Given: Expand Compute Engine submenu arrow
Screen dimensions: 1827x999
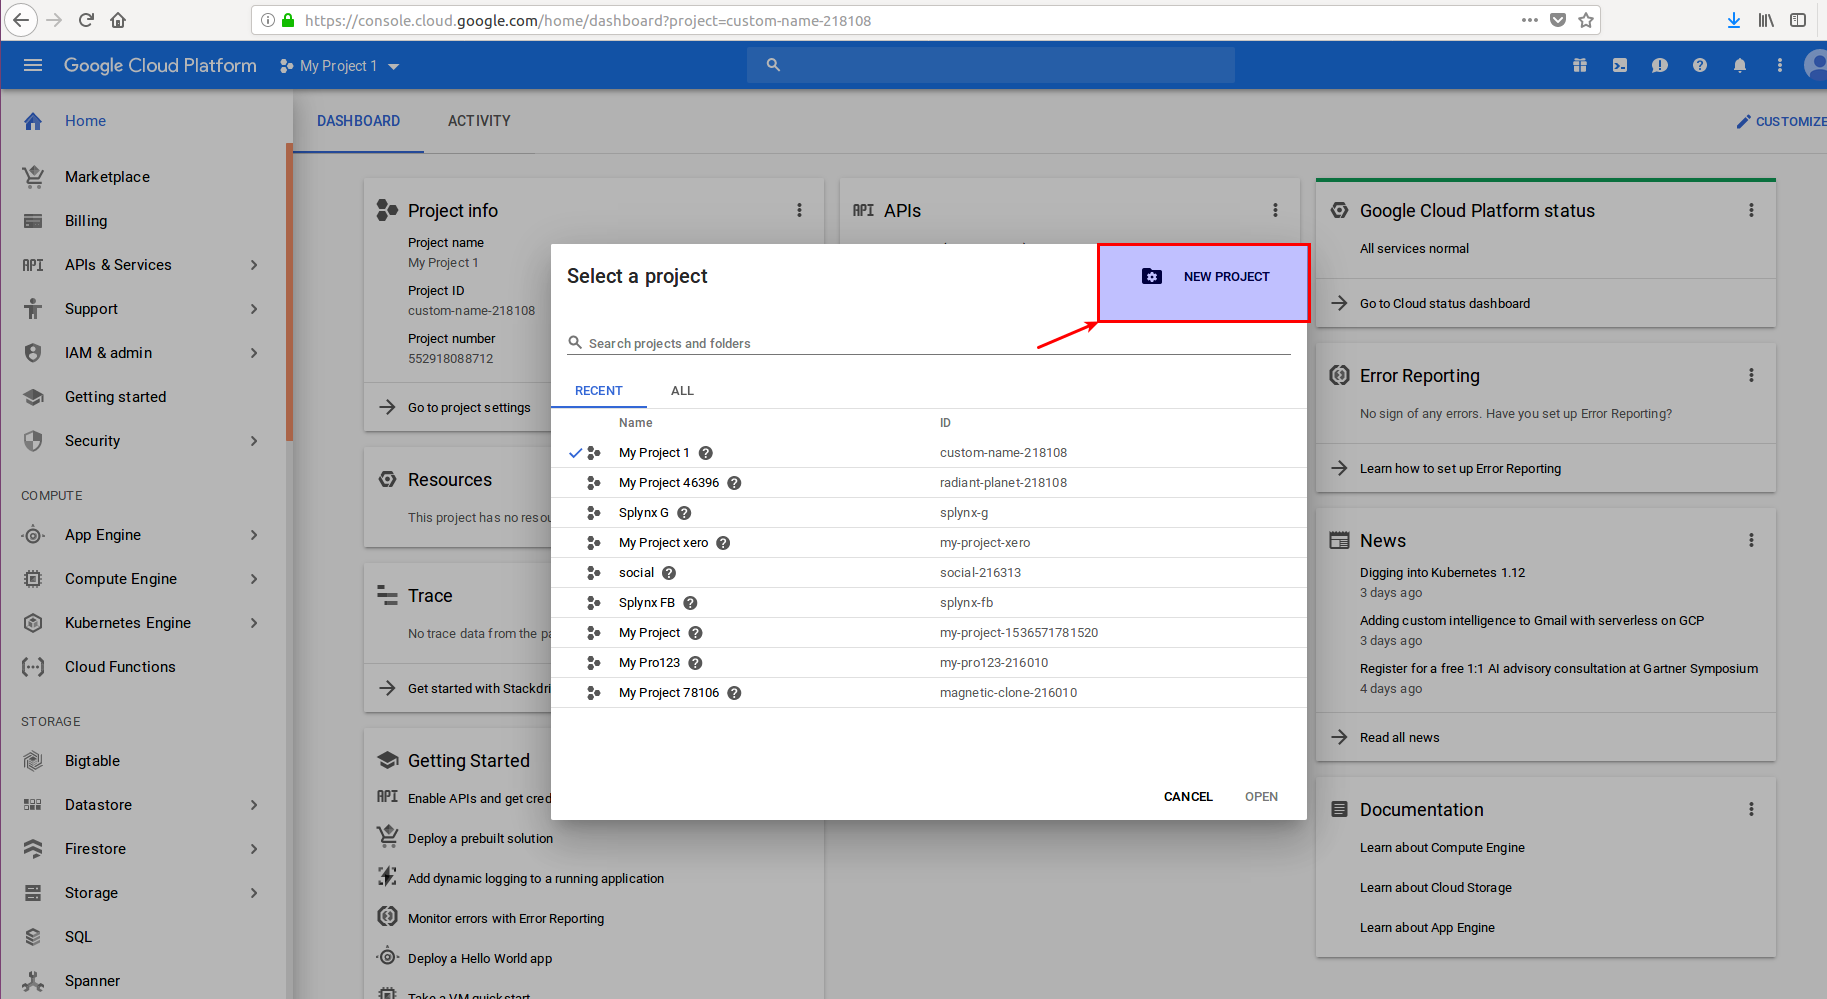Looking at the screenshot, I should pyautogui.click(x=254, y=579).
